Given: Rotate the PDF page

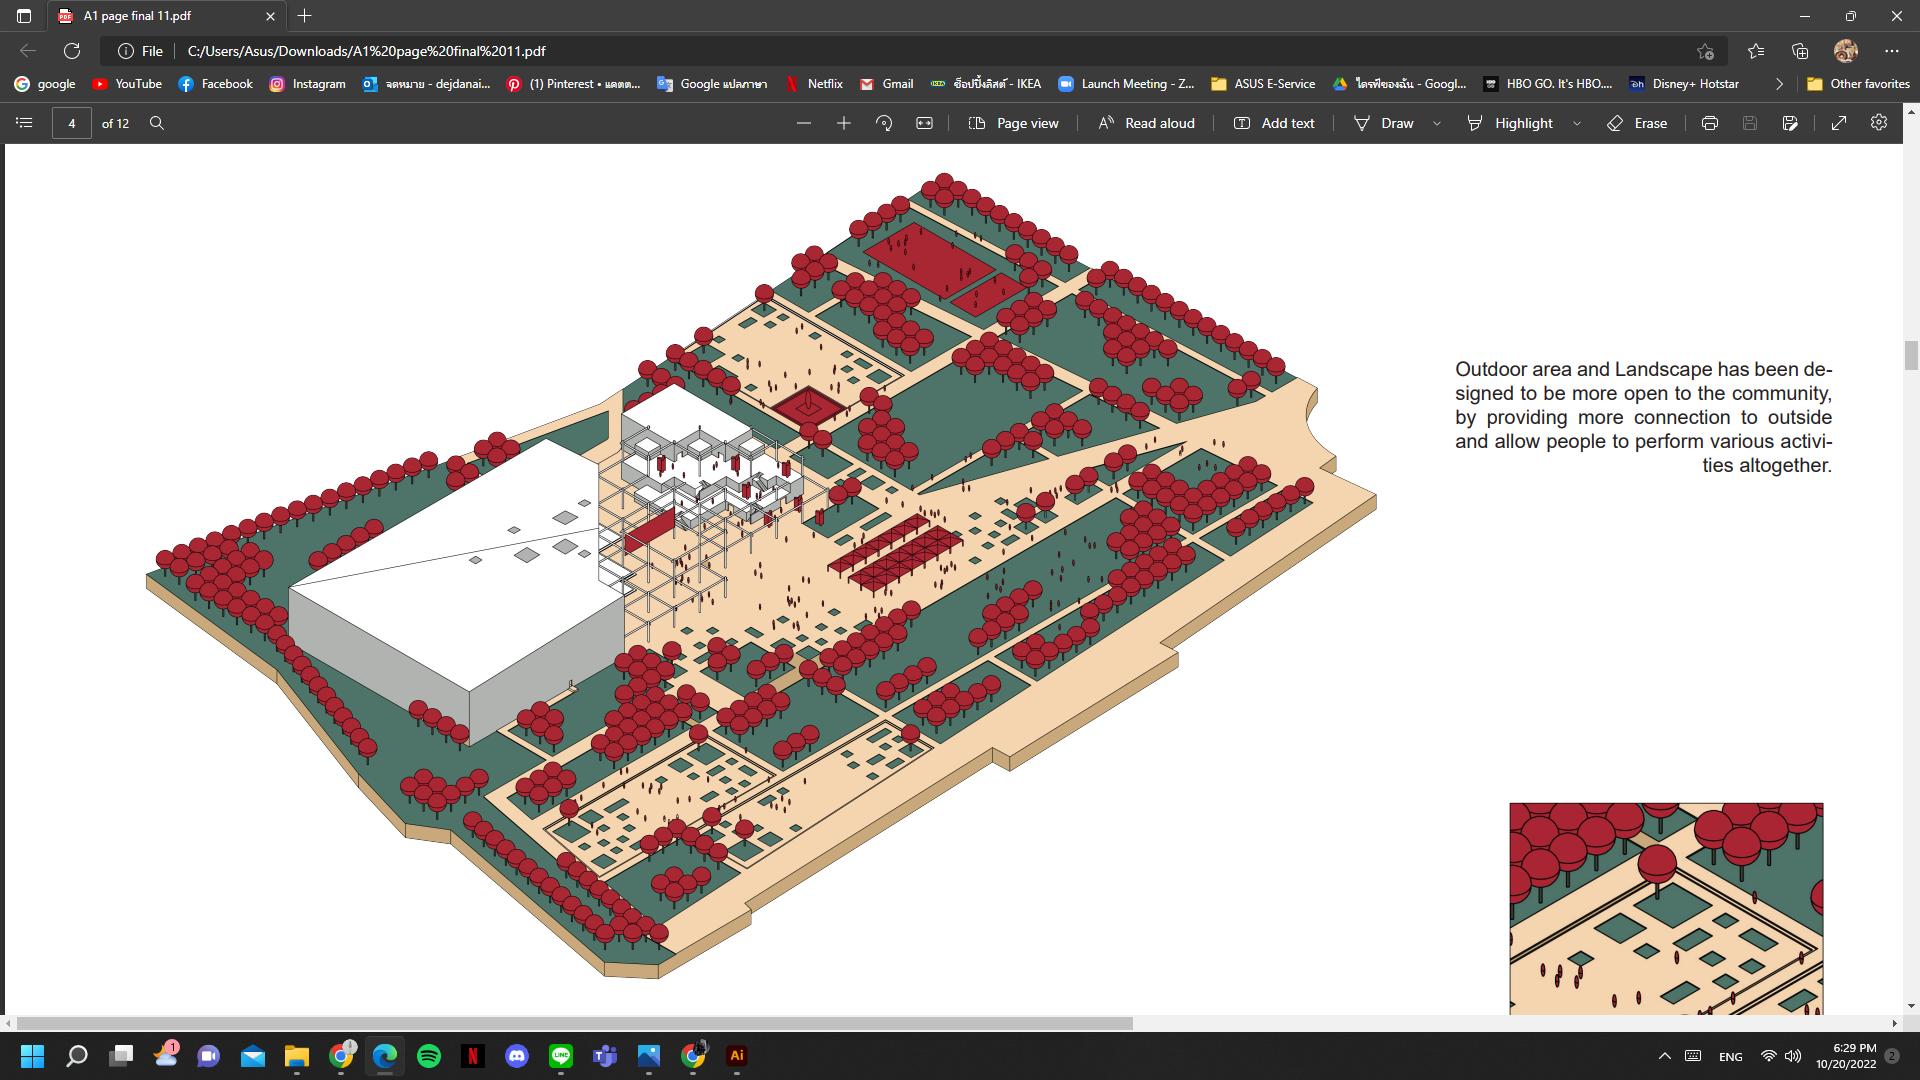Looking at the screenshot, I should click(884, 123).
